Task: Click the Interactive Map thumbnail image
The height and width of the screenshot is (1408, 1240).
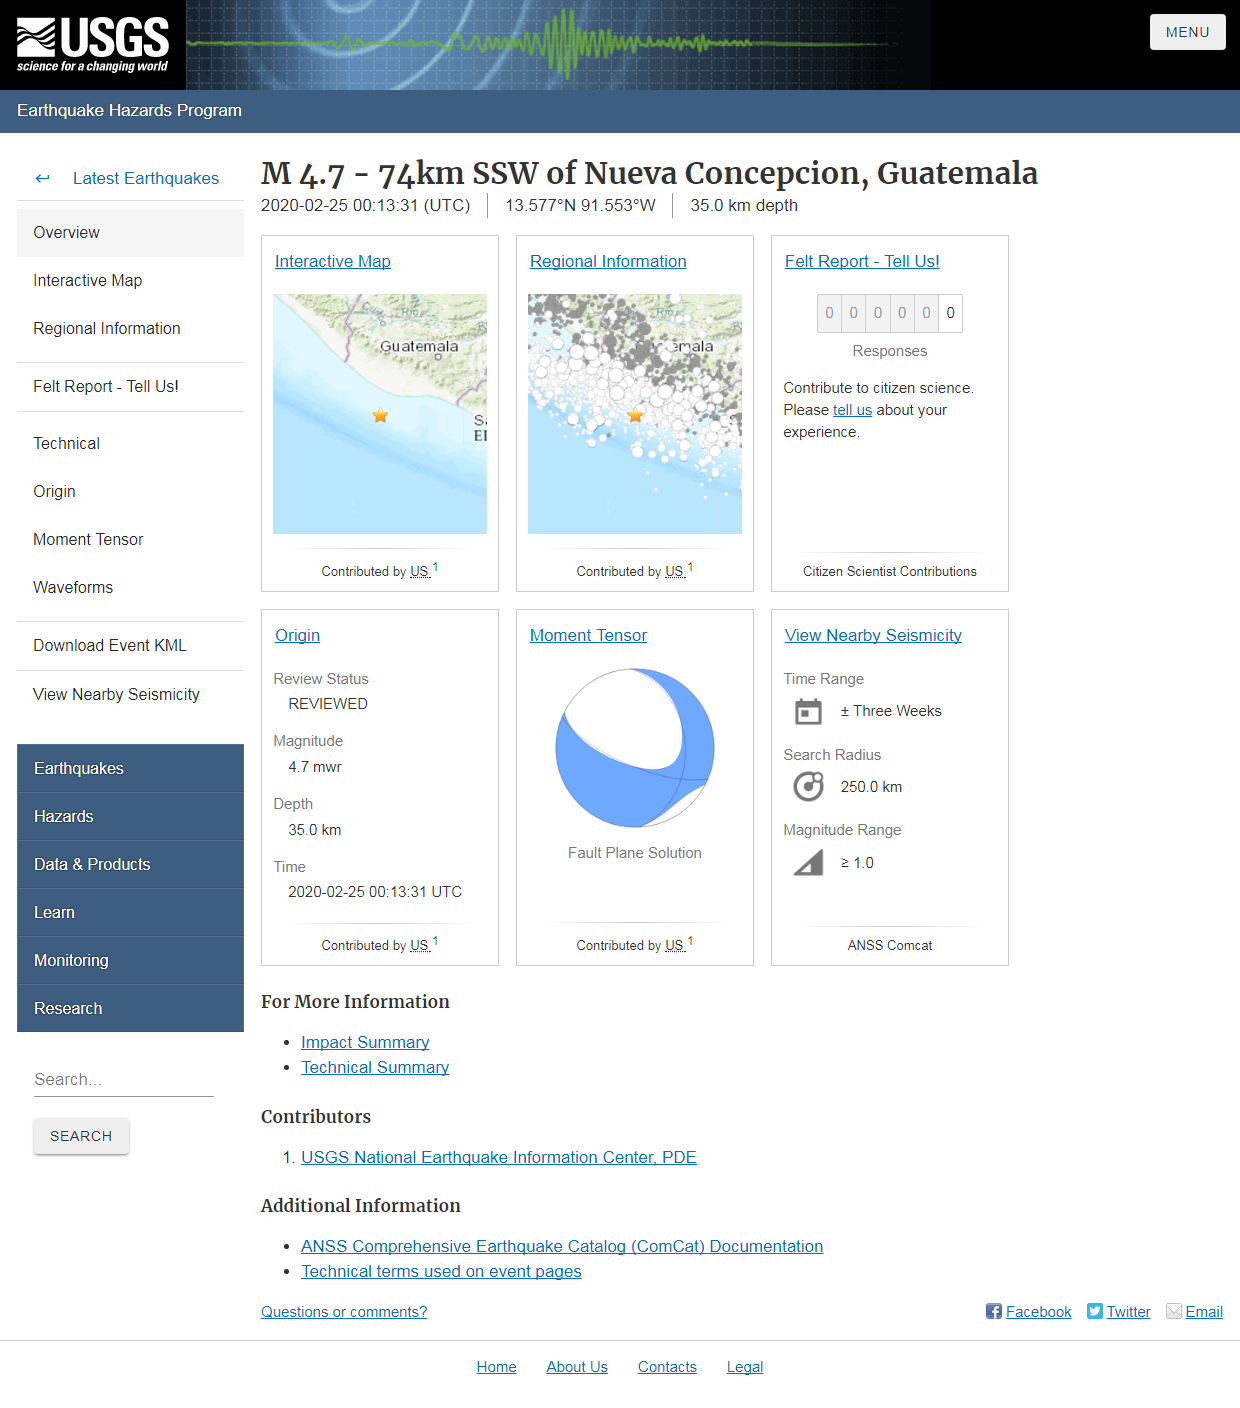Action: pyautogui.click(x=380, y=414)
